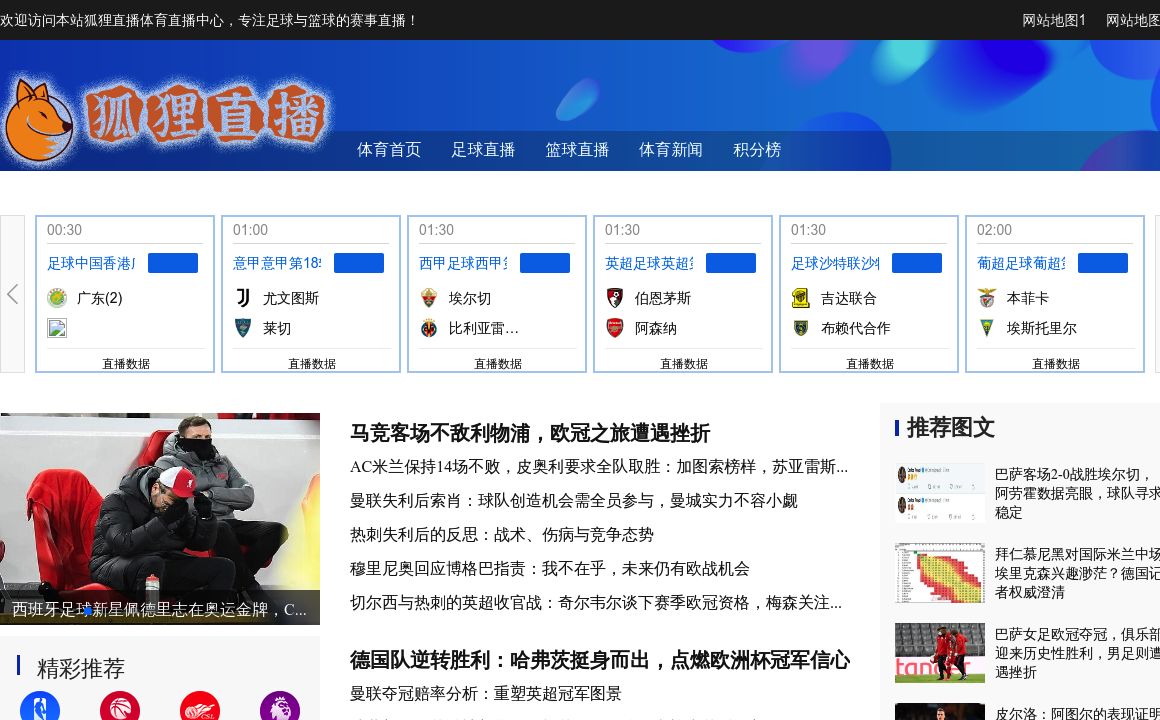This screenshot has height=720, width=1160.
Task: Click the Arsenal team crest
Action: [615, 328]
